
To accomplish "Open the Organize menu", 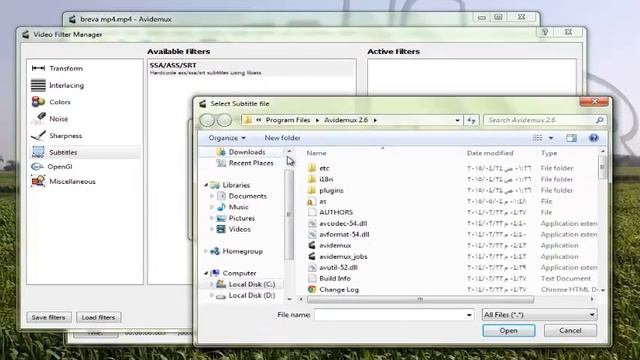I will click(227, 138).
